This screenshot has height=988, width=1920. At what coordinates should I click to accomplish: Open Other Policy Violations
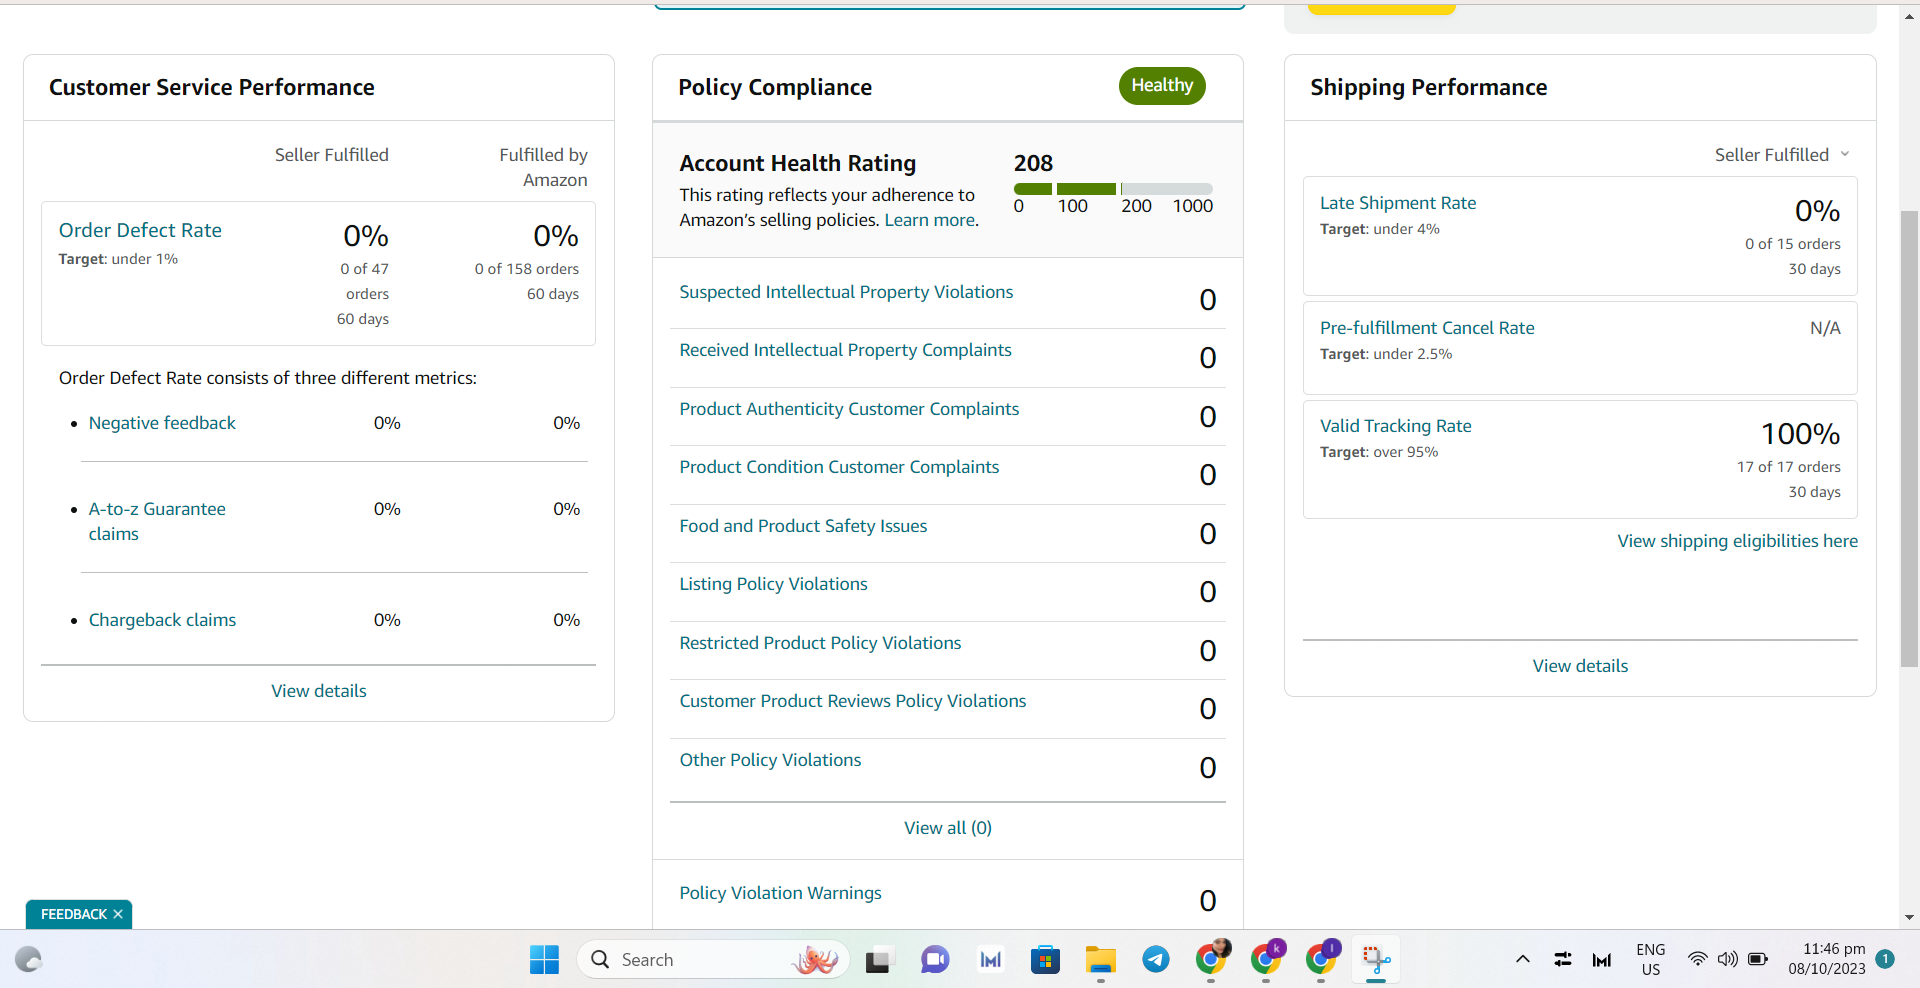(770, 760)
